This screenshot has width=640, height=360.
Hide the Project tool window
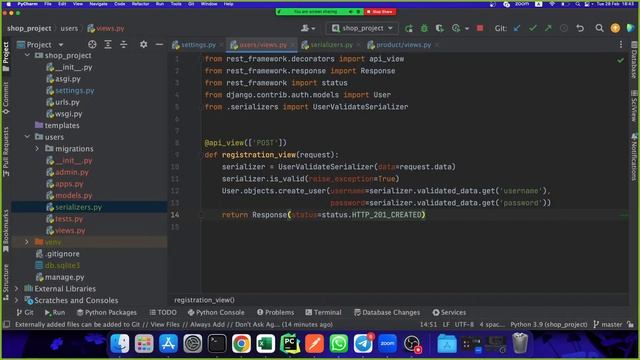[x=159, y=44]
